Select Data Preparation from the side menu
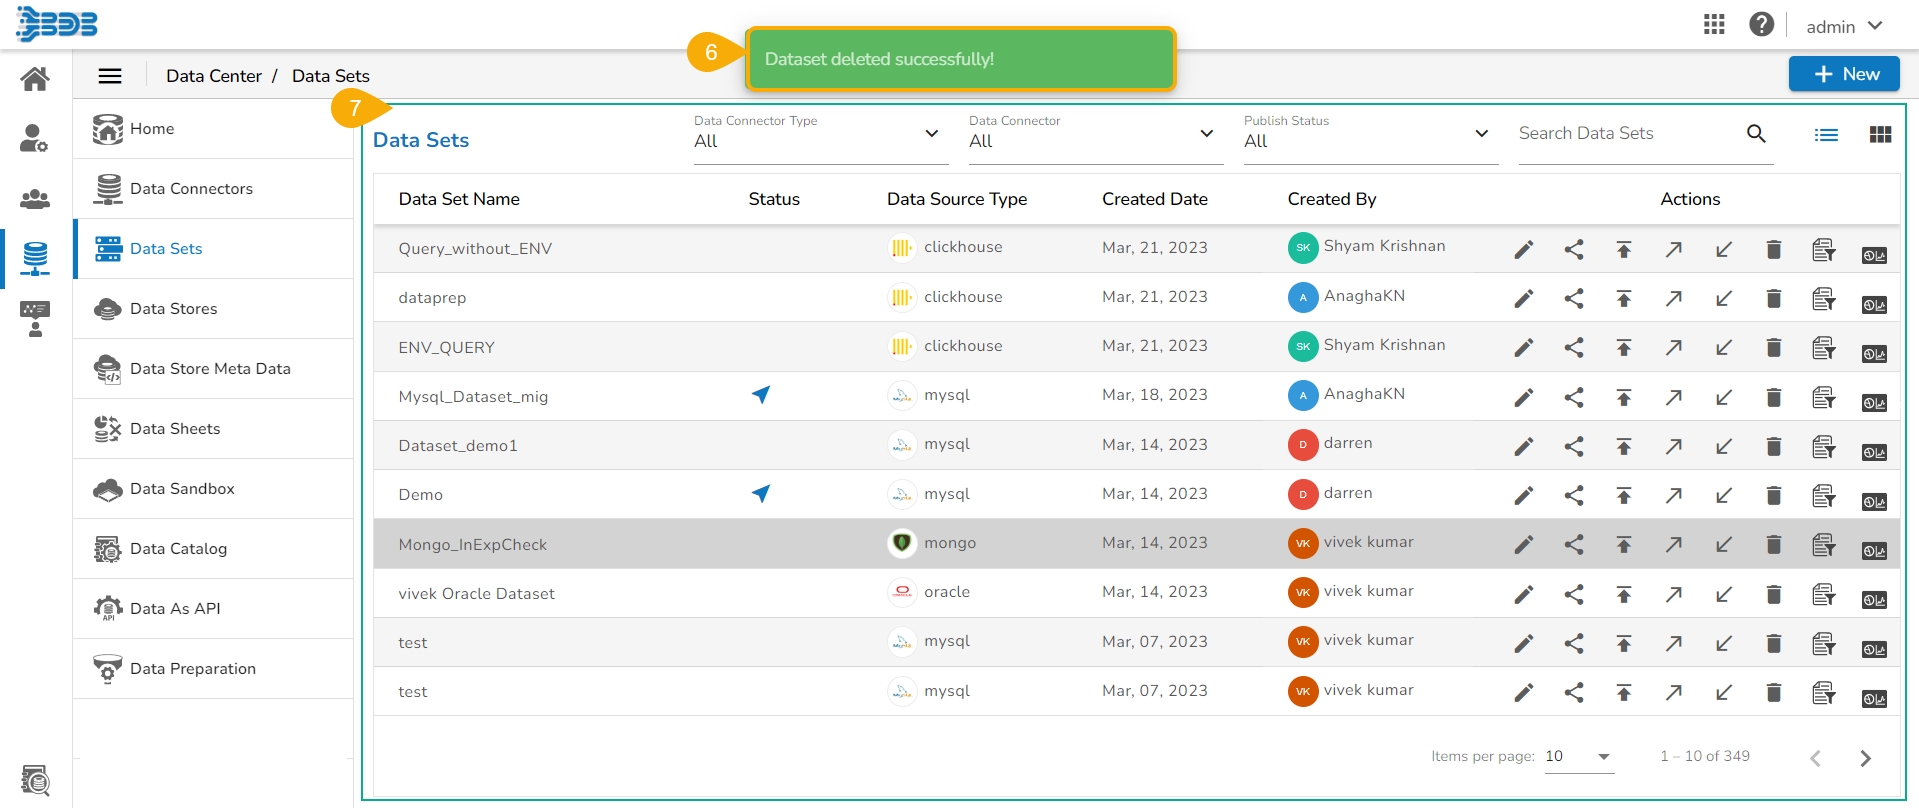Image resolution: width=1919 pixels, height=808 pixels. point(193,669)
